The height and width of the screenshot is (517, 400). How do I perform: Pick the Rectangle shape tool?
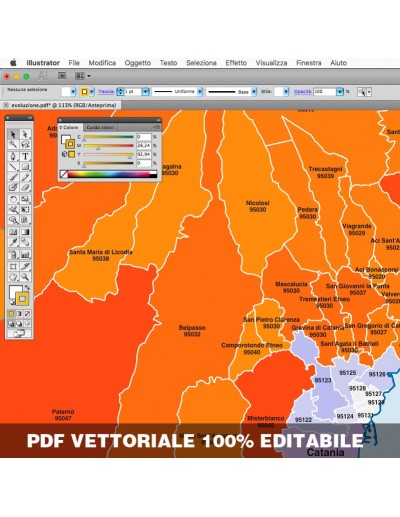coord(25,167)
